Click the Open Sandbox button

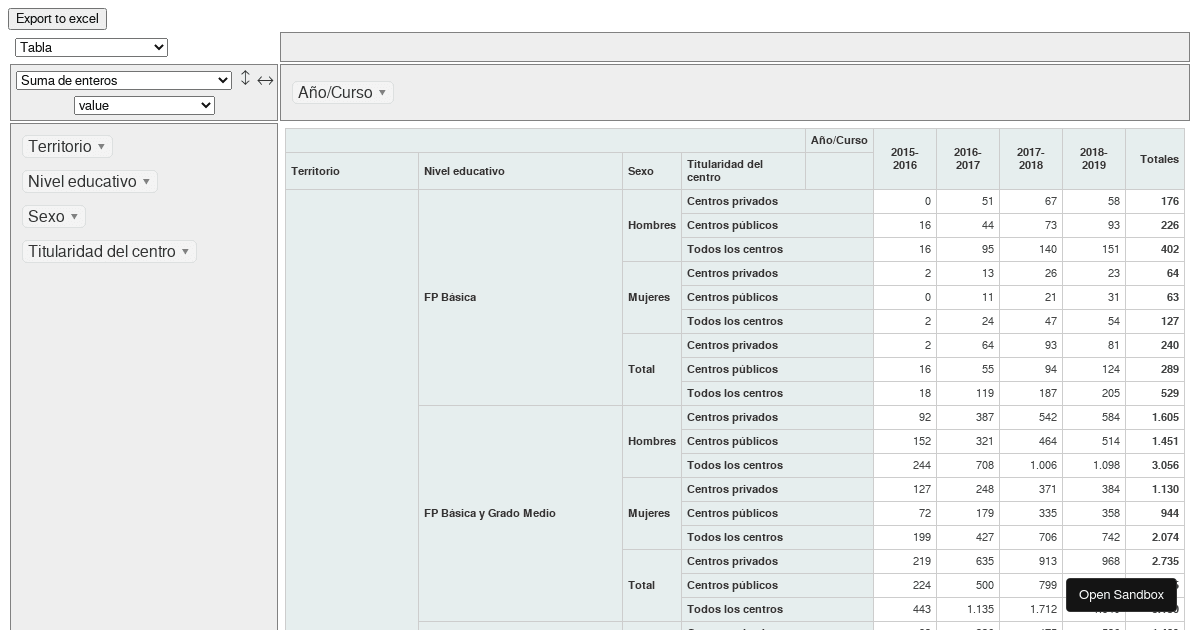tap(1121, 595)
